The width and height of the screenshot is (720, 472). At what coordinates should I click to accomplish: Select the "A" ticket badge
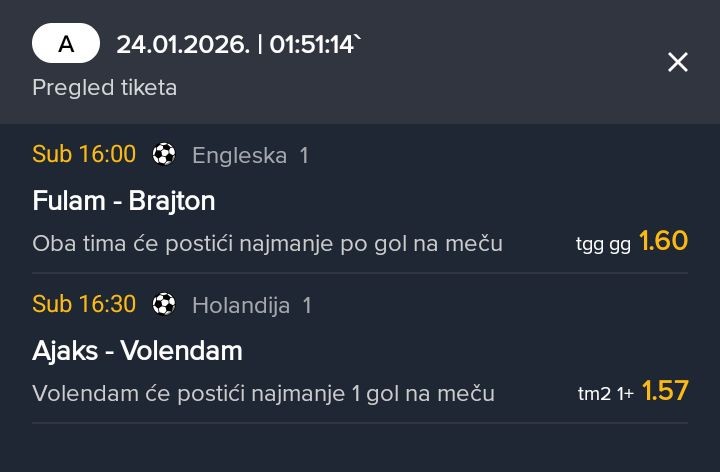coord(66,44)
